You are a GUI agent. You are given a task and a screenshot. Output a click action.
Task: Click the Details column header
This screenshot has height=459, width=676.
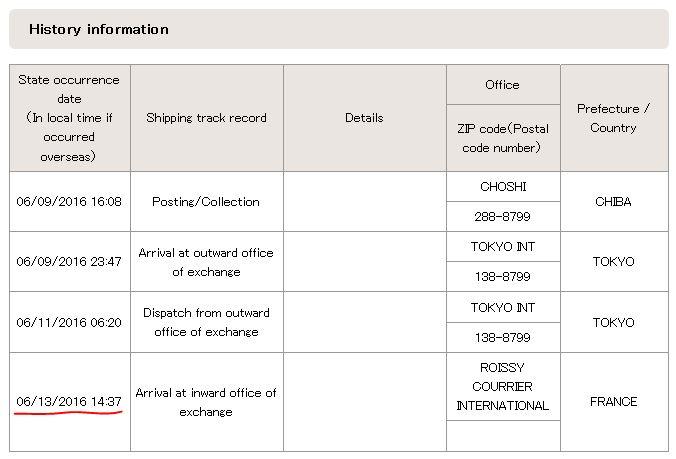[x=364, y=118]
